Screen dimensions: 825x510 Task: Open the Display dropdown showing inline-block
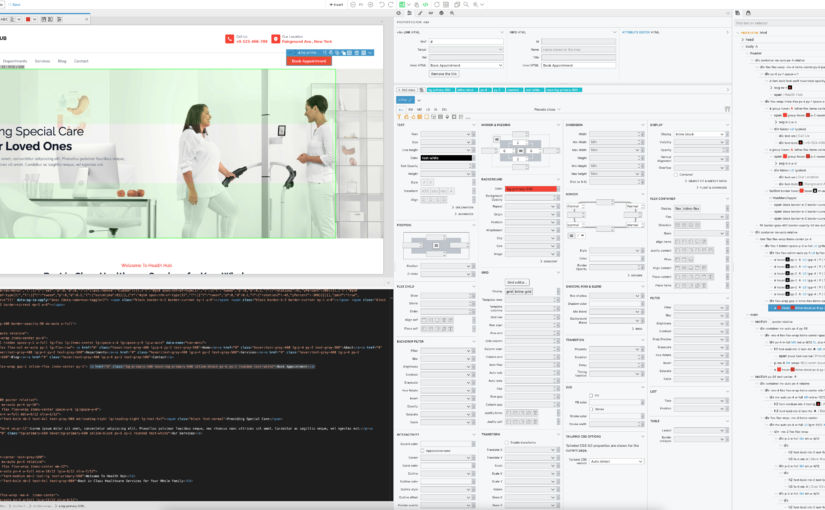point(699,134)
